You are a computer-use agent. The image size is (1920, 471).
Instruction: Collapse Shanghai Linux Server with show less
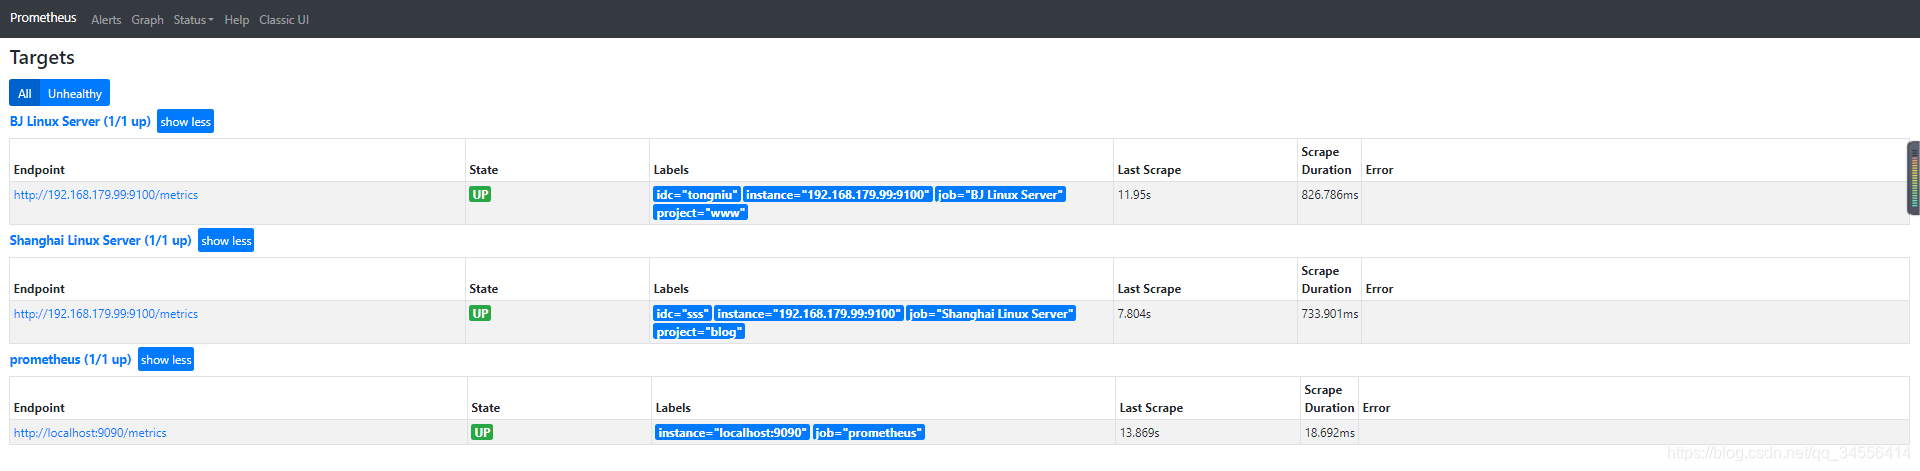coord(226,241)
